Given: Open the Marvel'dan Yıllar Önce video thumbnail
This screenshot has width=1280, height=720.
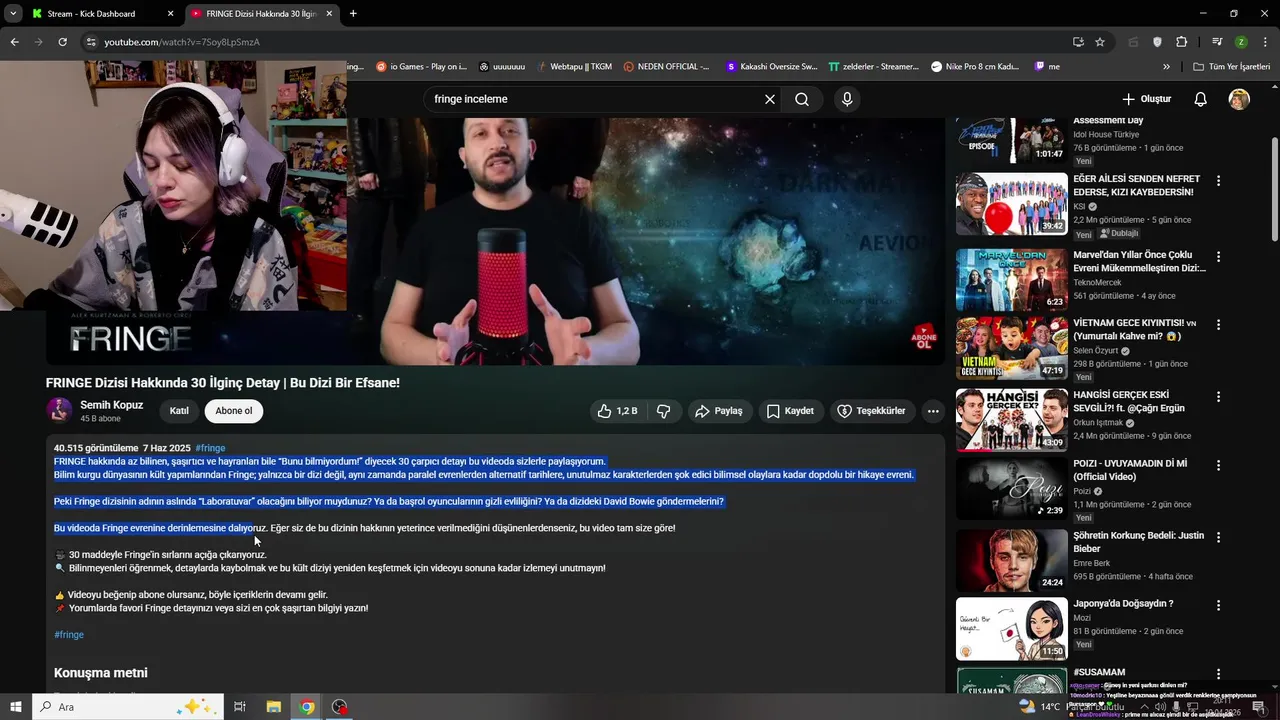Looking at the screenshot, I should click(1011, 280).
